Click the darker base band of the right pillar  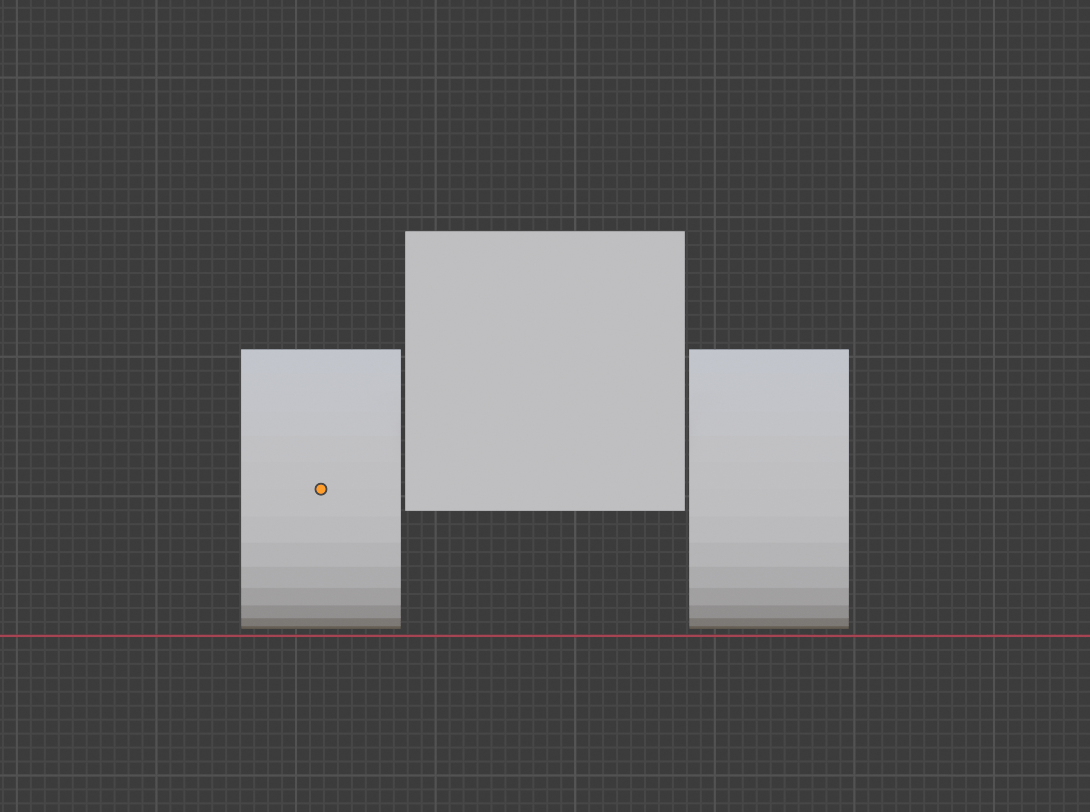point(770,618)
